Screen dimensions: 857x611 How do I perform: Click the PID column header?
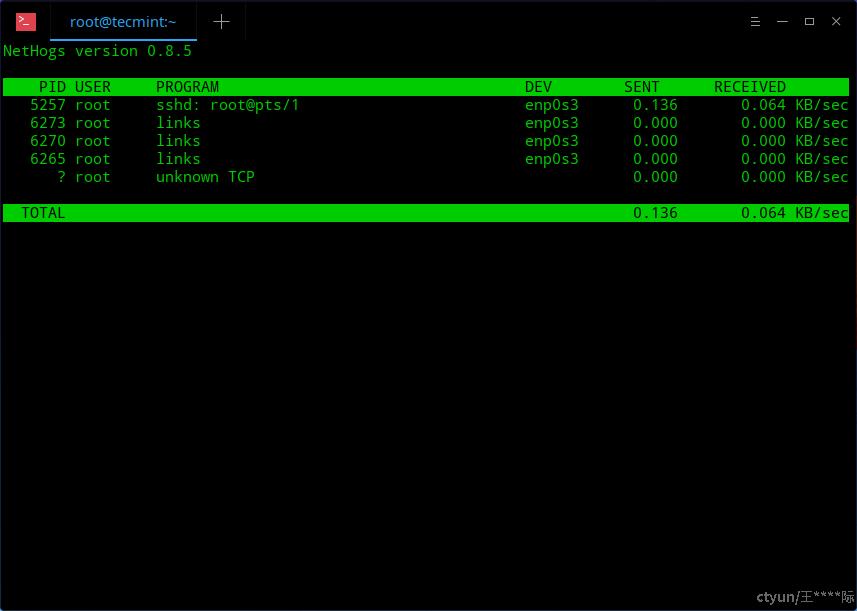(52, 87)
